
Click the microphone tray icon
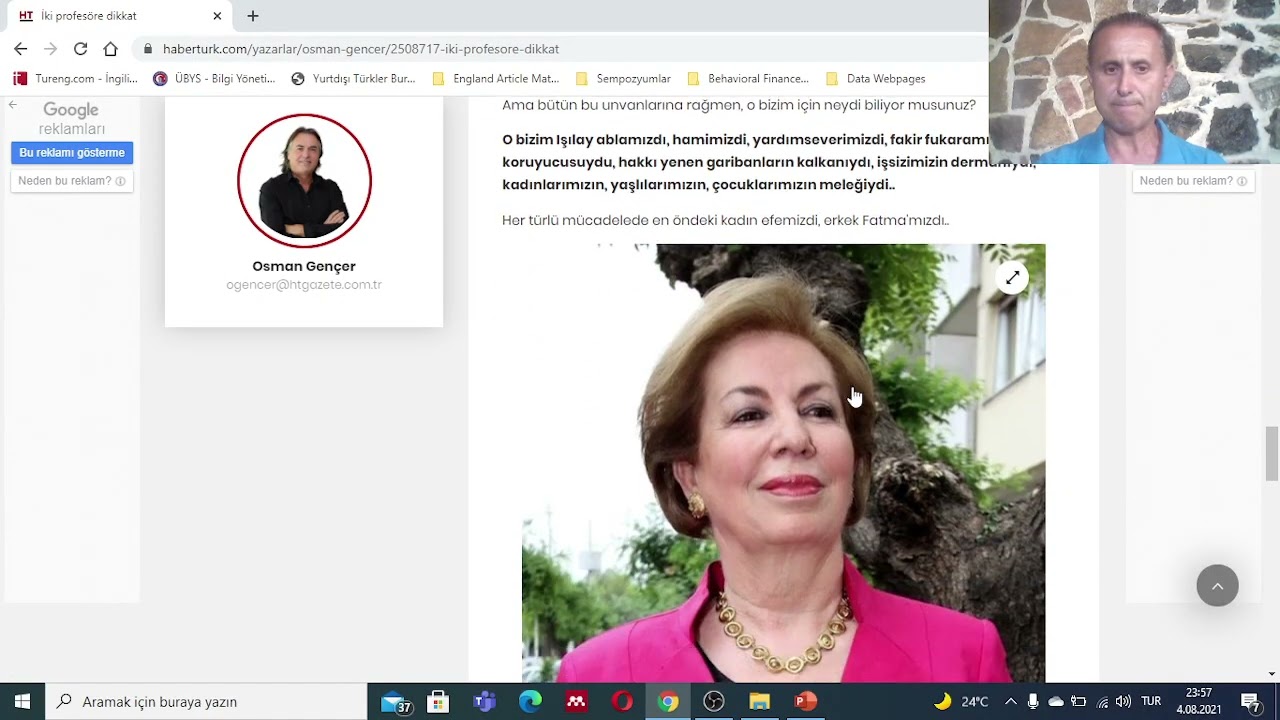(x=1033, y=702)
